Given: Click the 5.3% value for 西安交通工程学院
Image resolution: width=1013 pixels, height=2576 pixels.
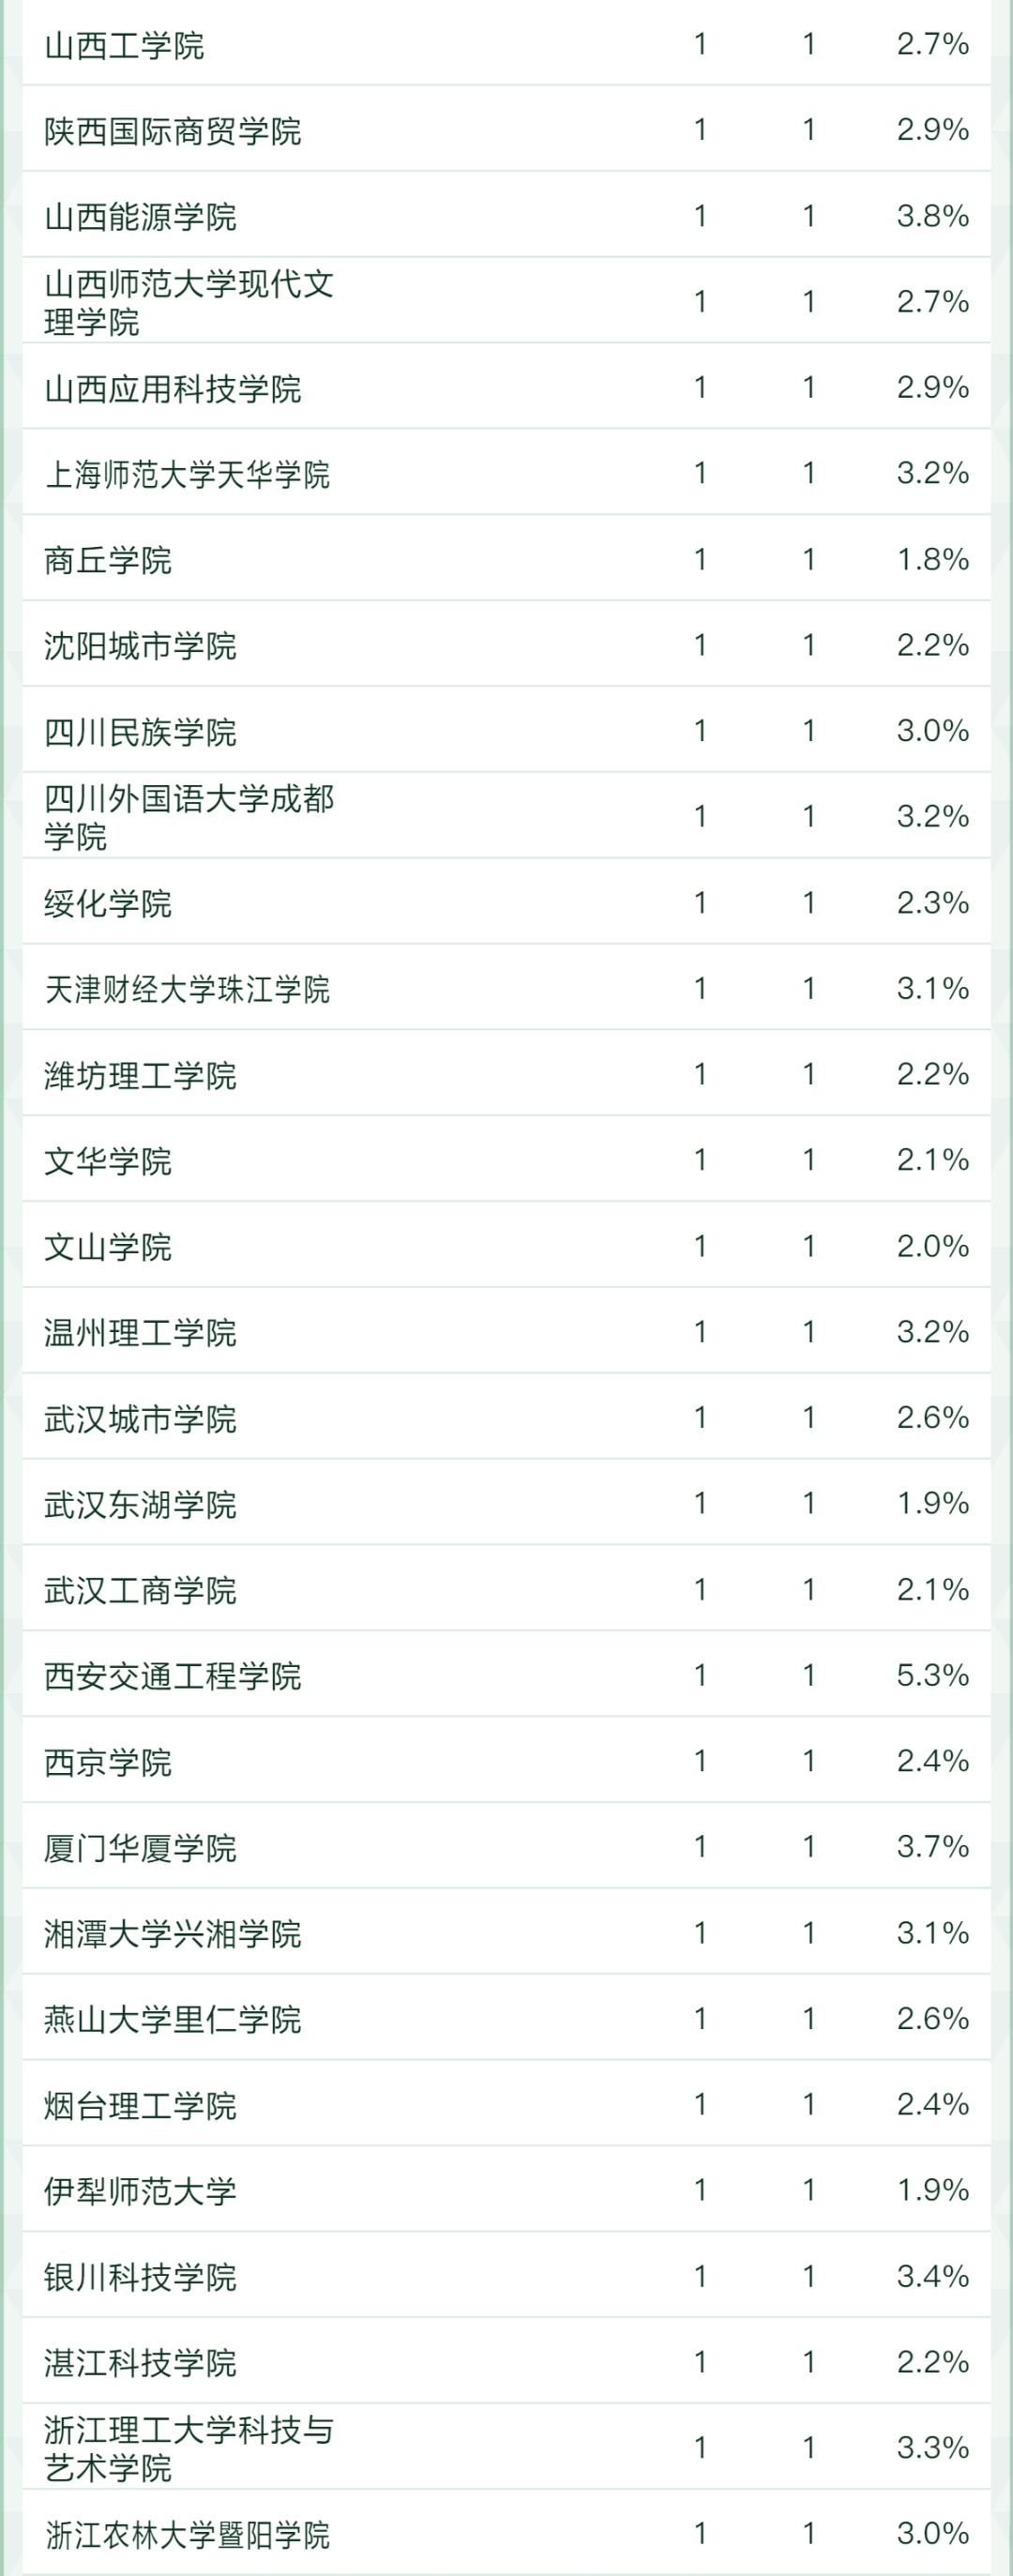Looking at the screenshot, I should pos(932,1675).
